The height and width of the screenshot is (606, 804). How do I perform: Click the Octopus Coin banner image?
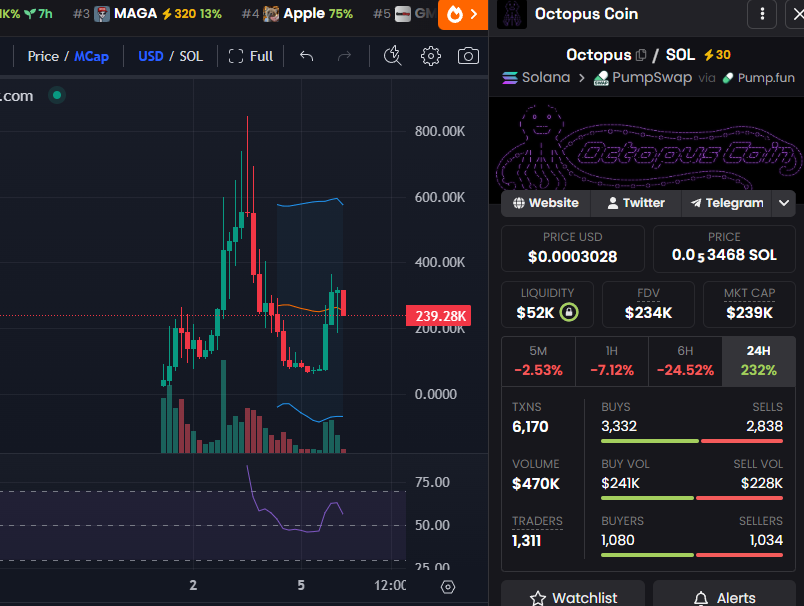(647, 145)
